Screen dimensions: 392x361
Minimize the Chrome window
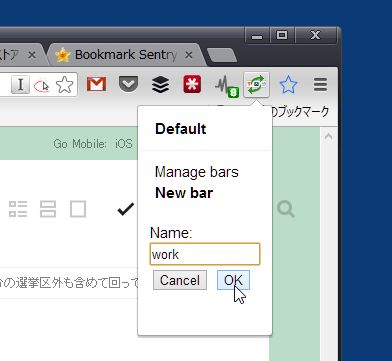[x=257, y=36]
